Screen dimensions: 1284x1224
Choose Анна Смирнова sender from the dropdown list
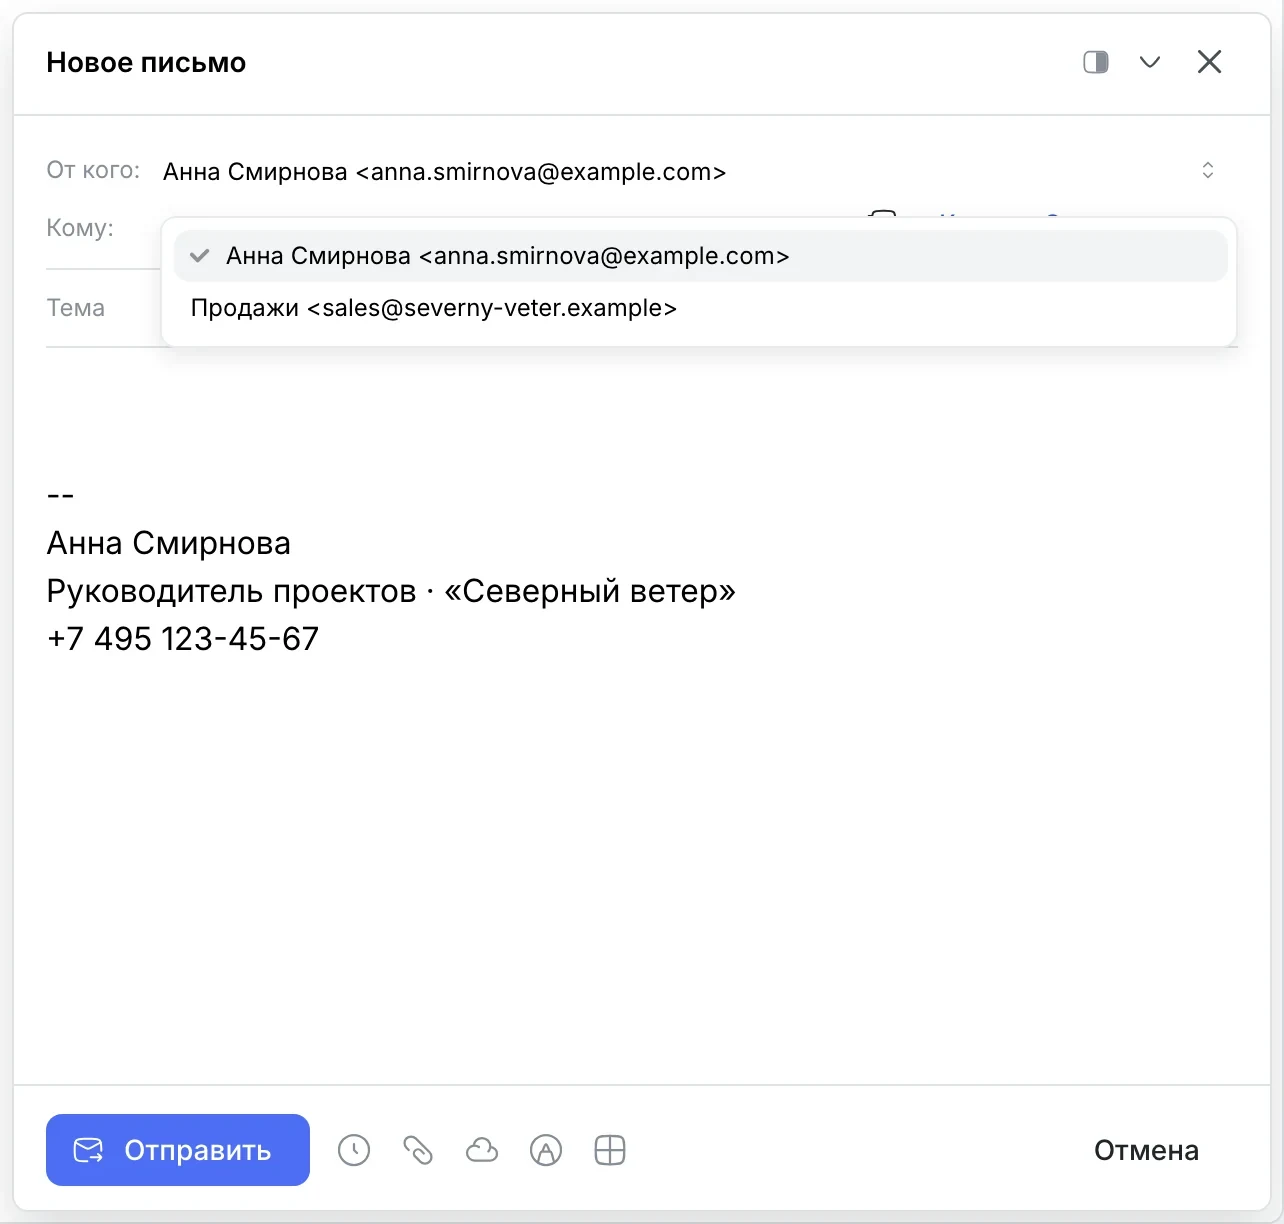click(x=700, y=256)
